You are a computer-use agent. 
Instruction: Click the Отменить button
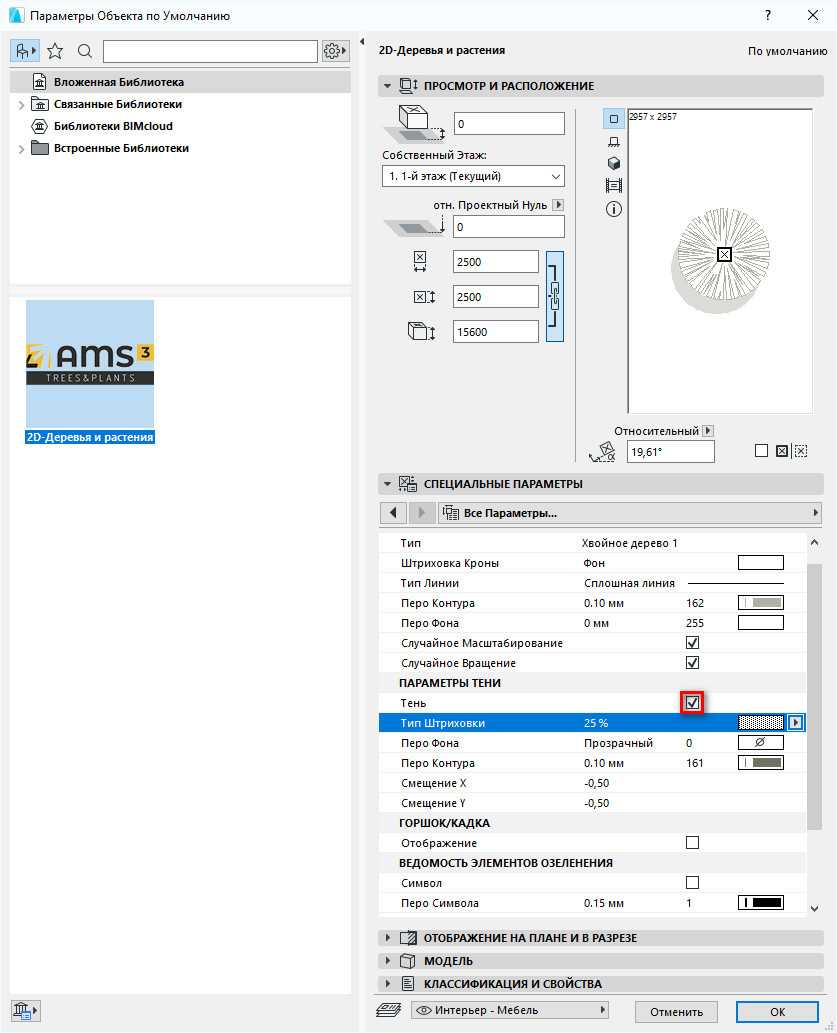[x=676, y=1011]
